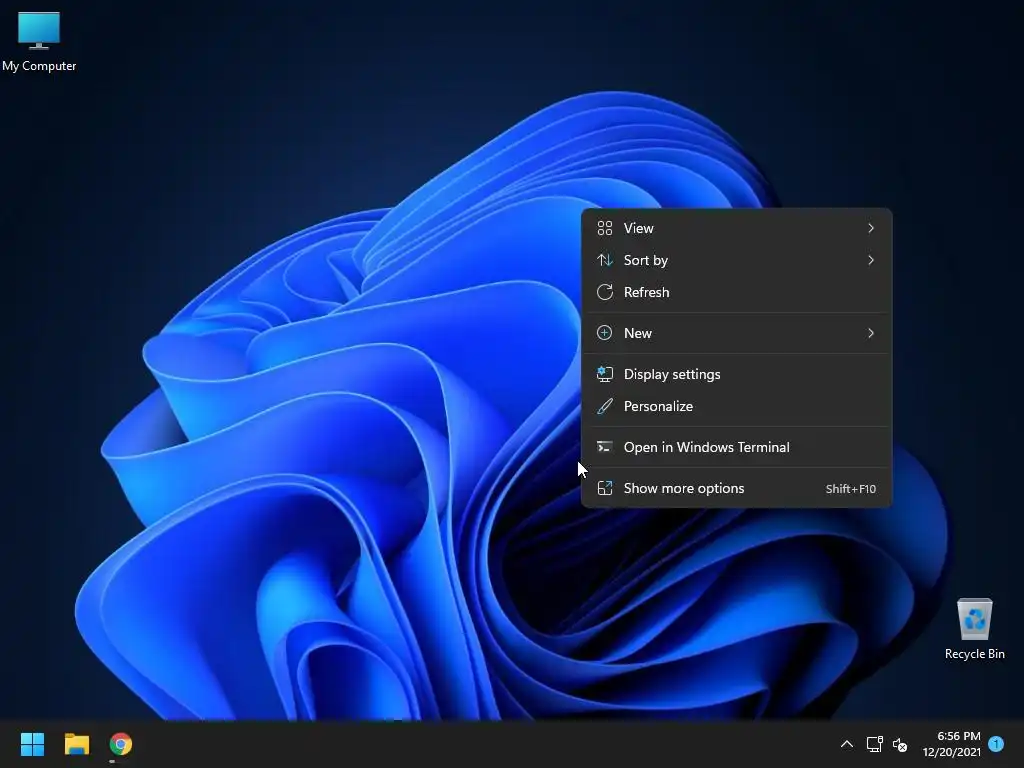The height and width of the screenshot is (768, 1024).
Task: Click the New plus icon
Action: pyautogui.click(x=605, y=333)
